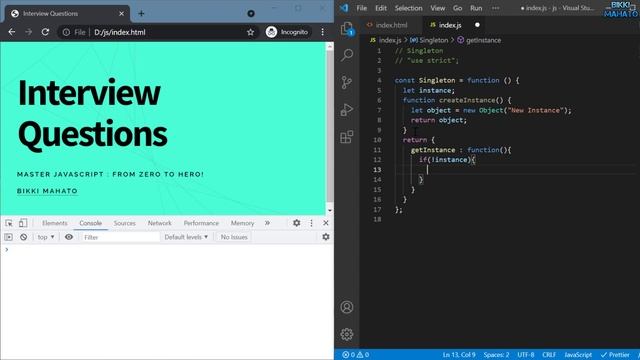Select the top JavaScript context dropdown
This screenshot has height=360, width=640.
(x=46, y=237)
